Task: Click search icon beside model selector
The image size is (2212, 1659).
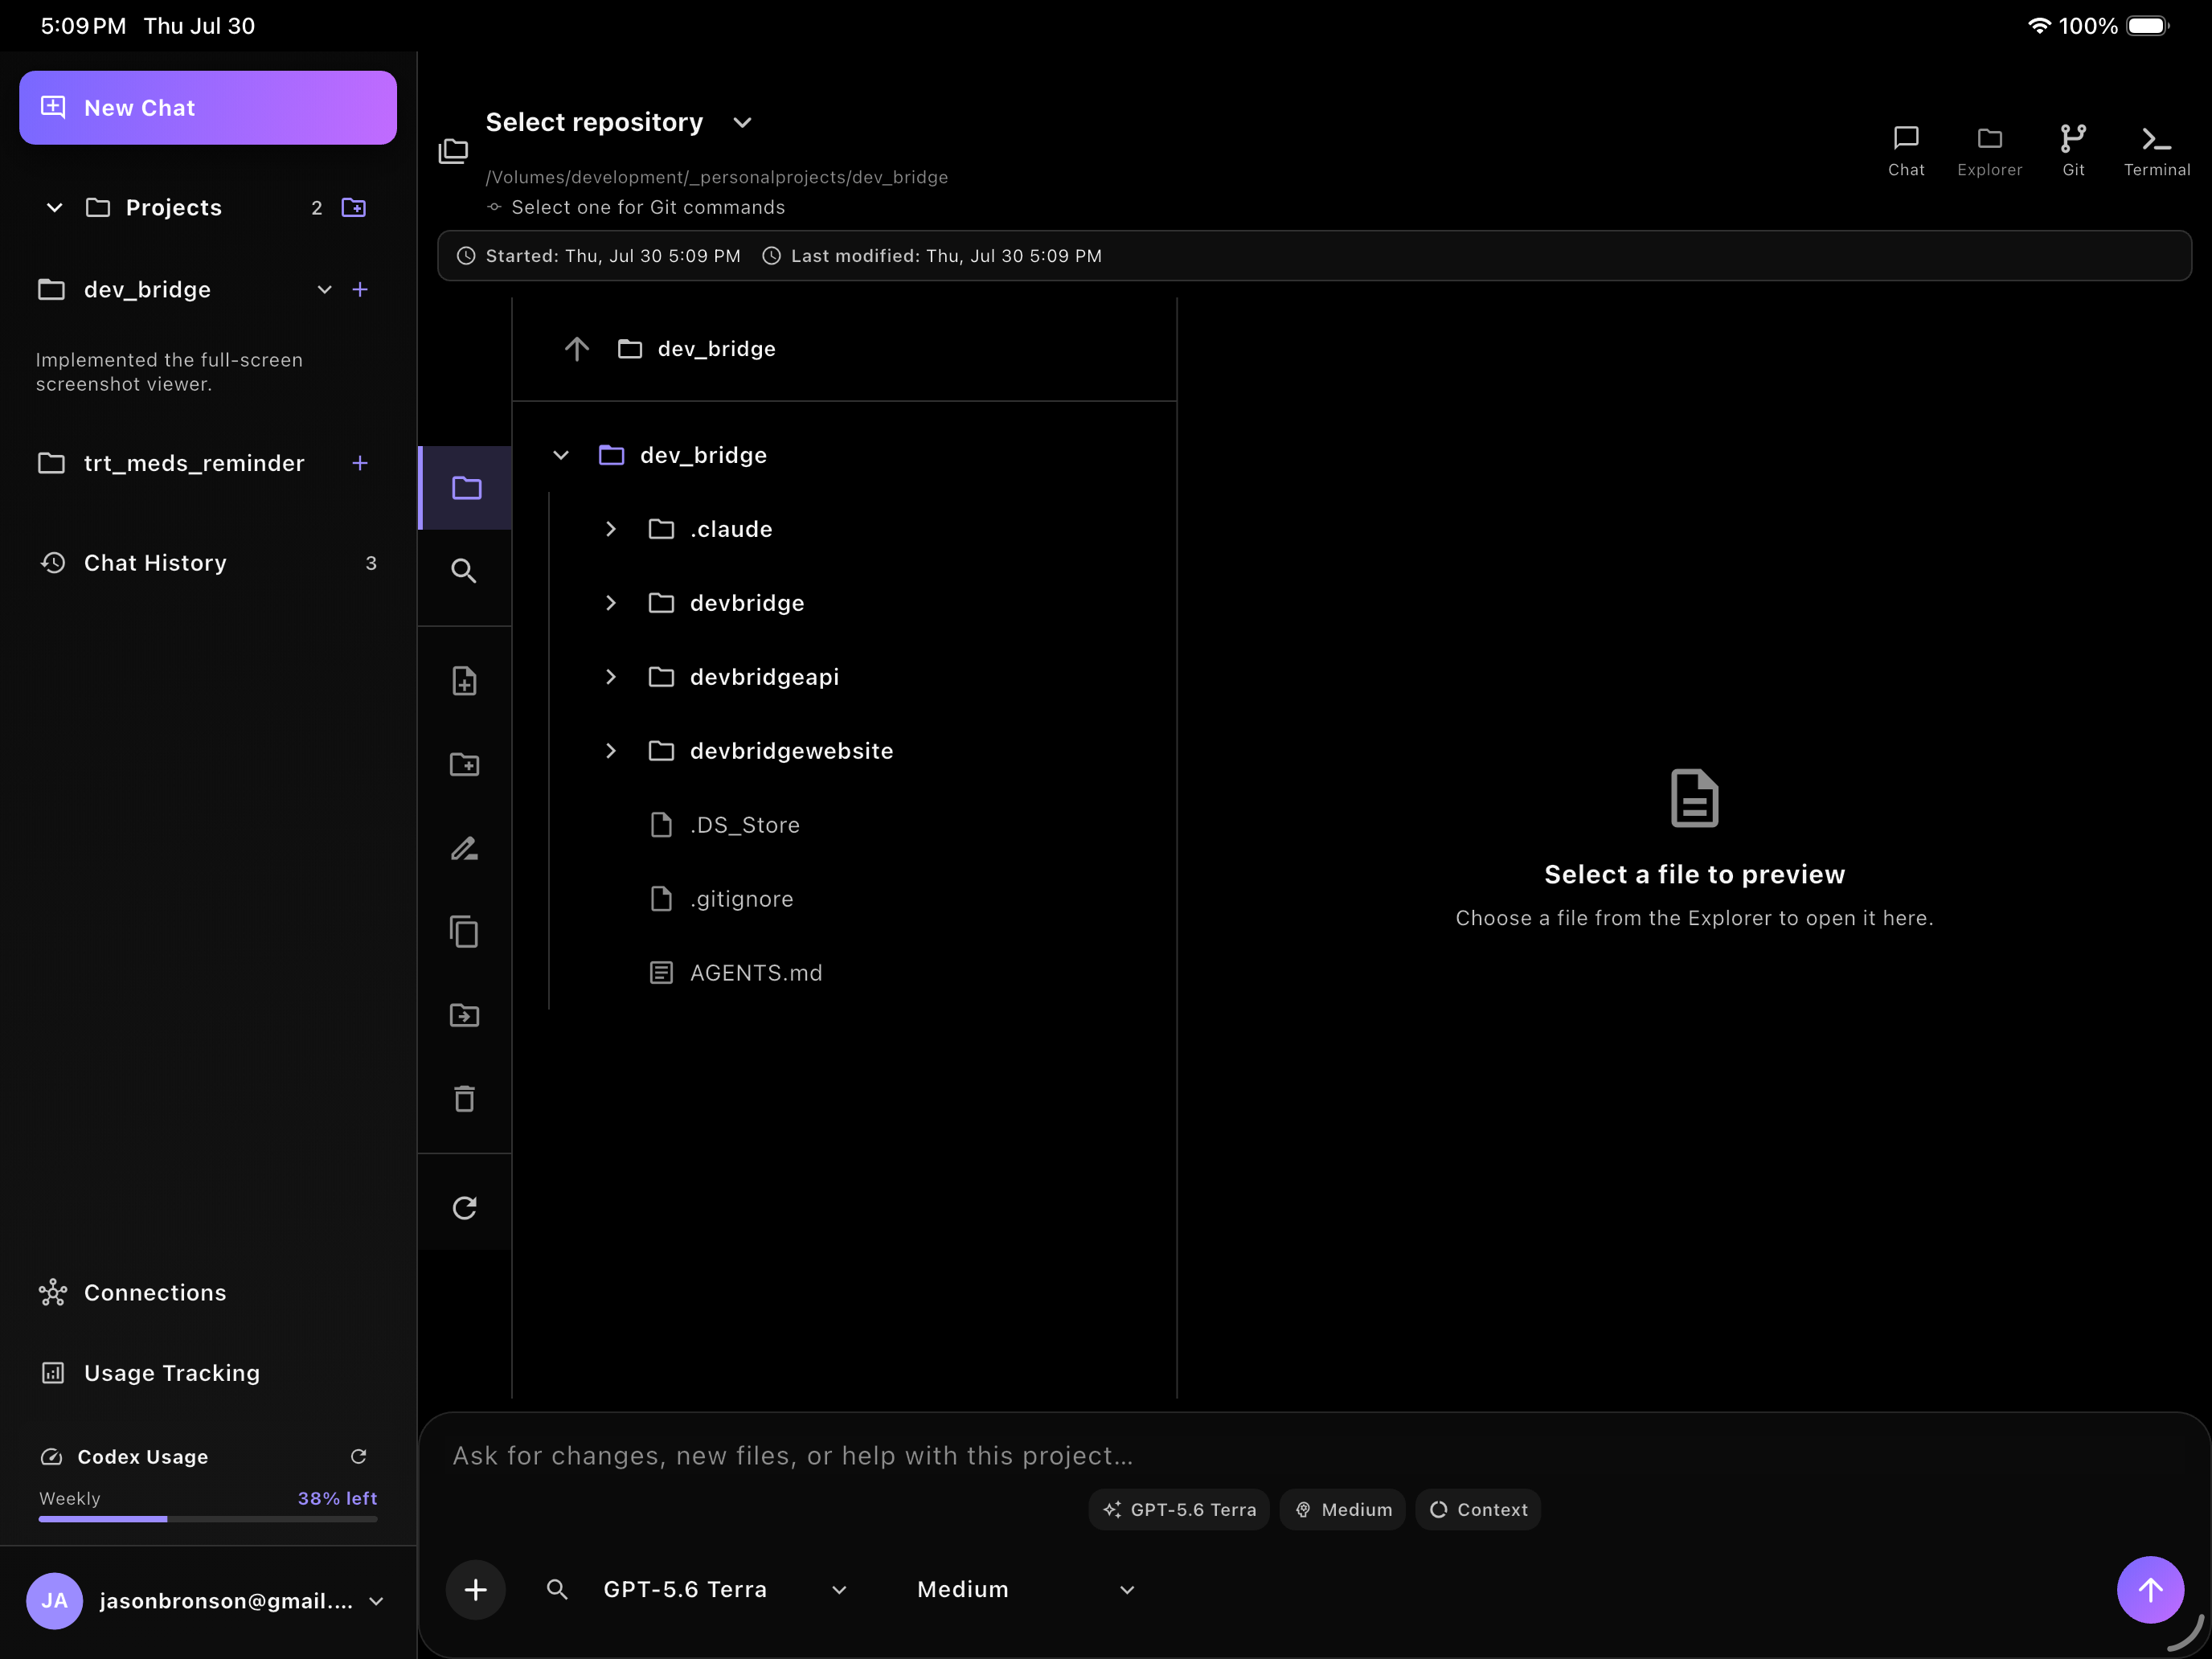Action: click(x=557, y=1589)
